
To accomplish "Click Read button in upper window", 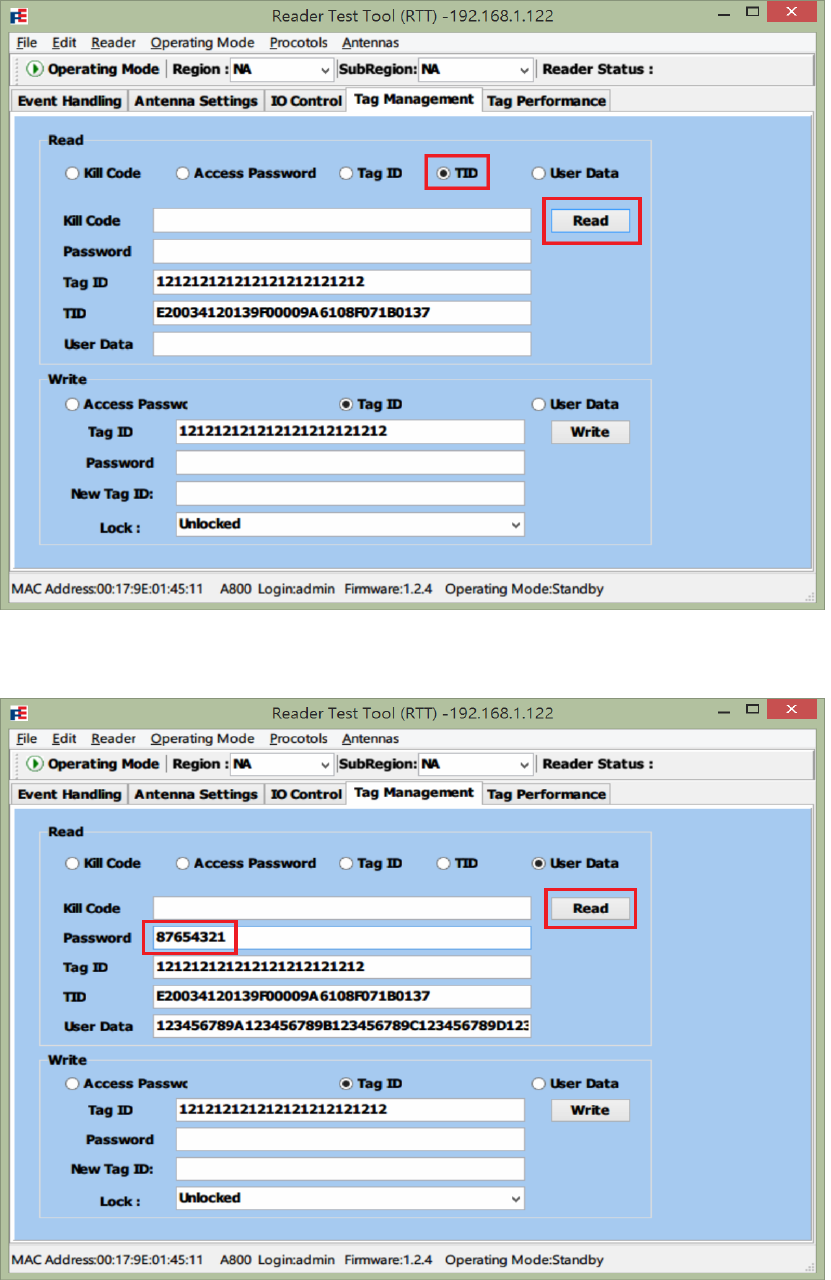I will tap(590, 221).
